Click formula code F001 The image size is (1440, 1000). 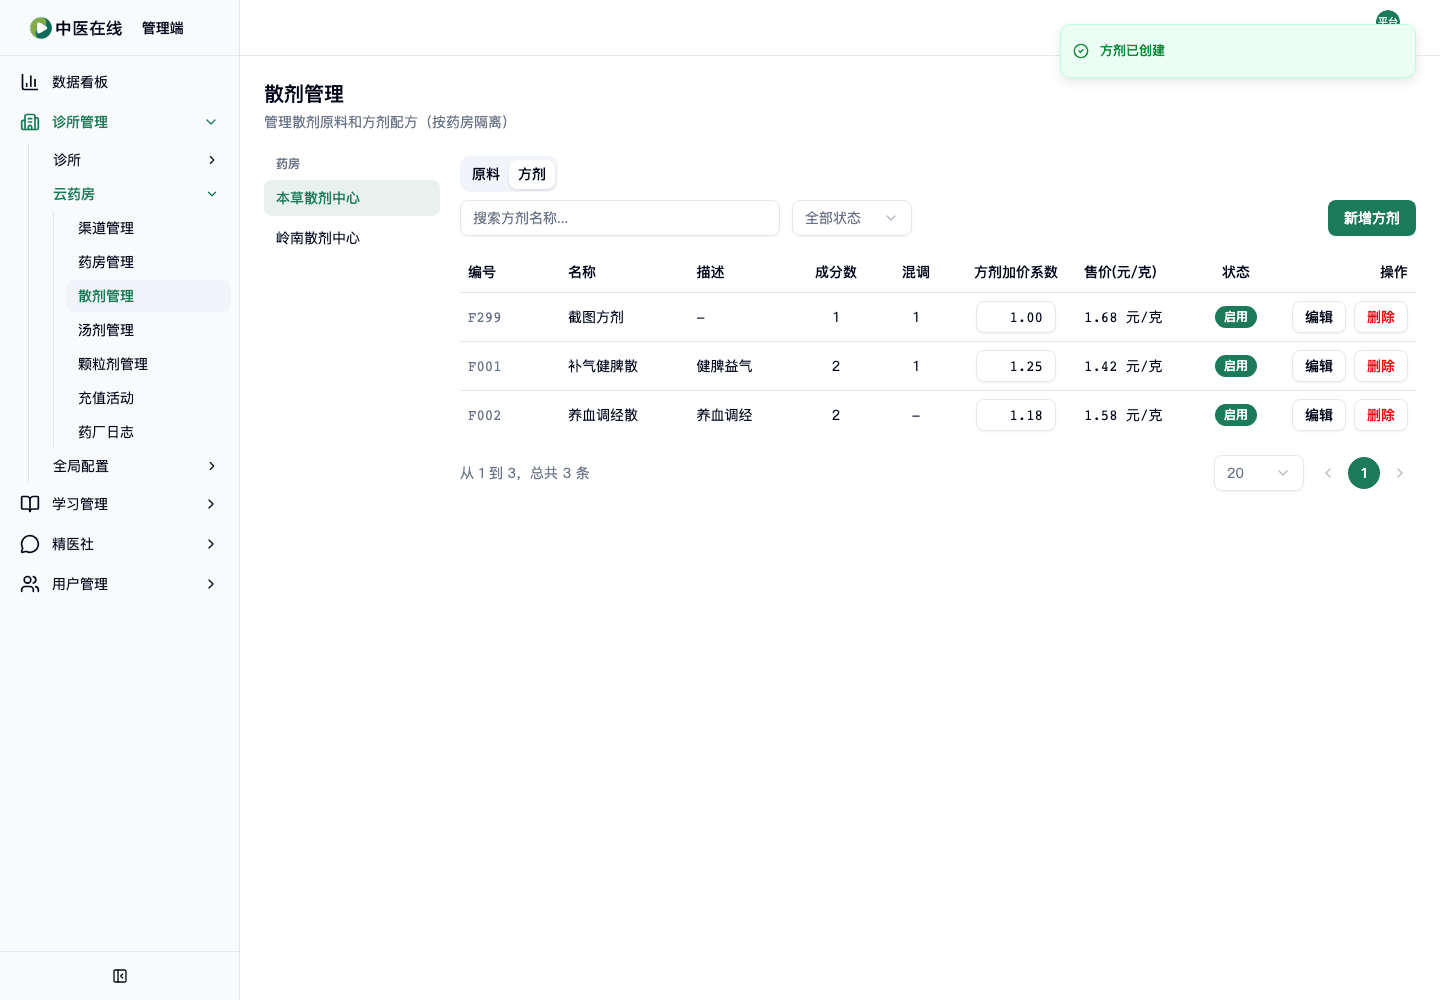coord(485,366)
